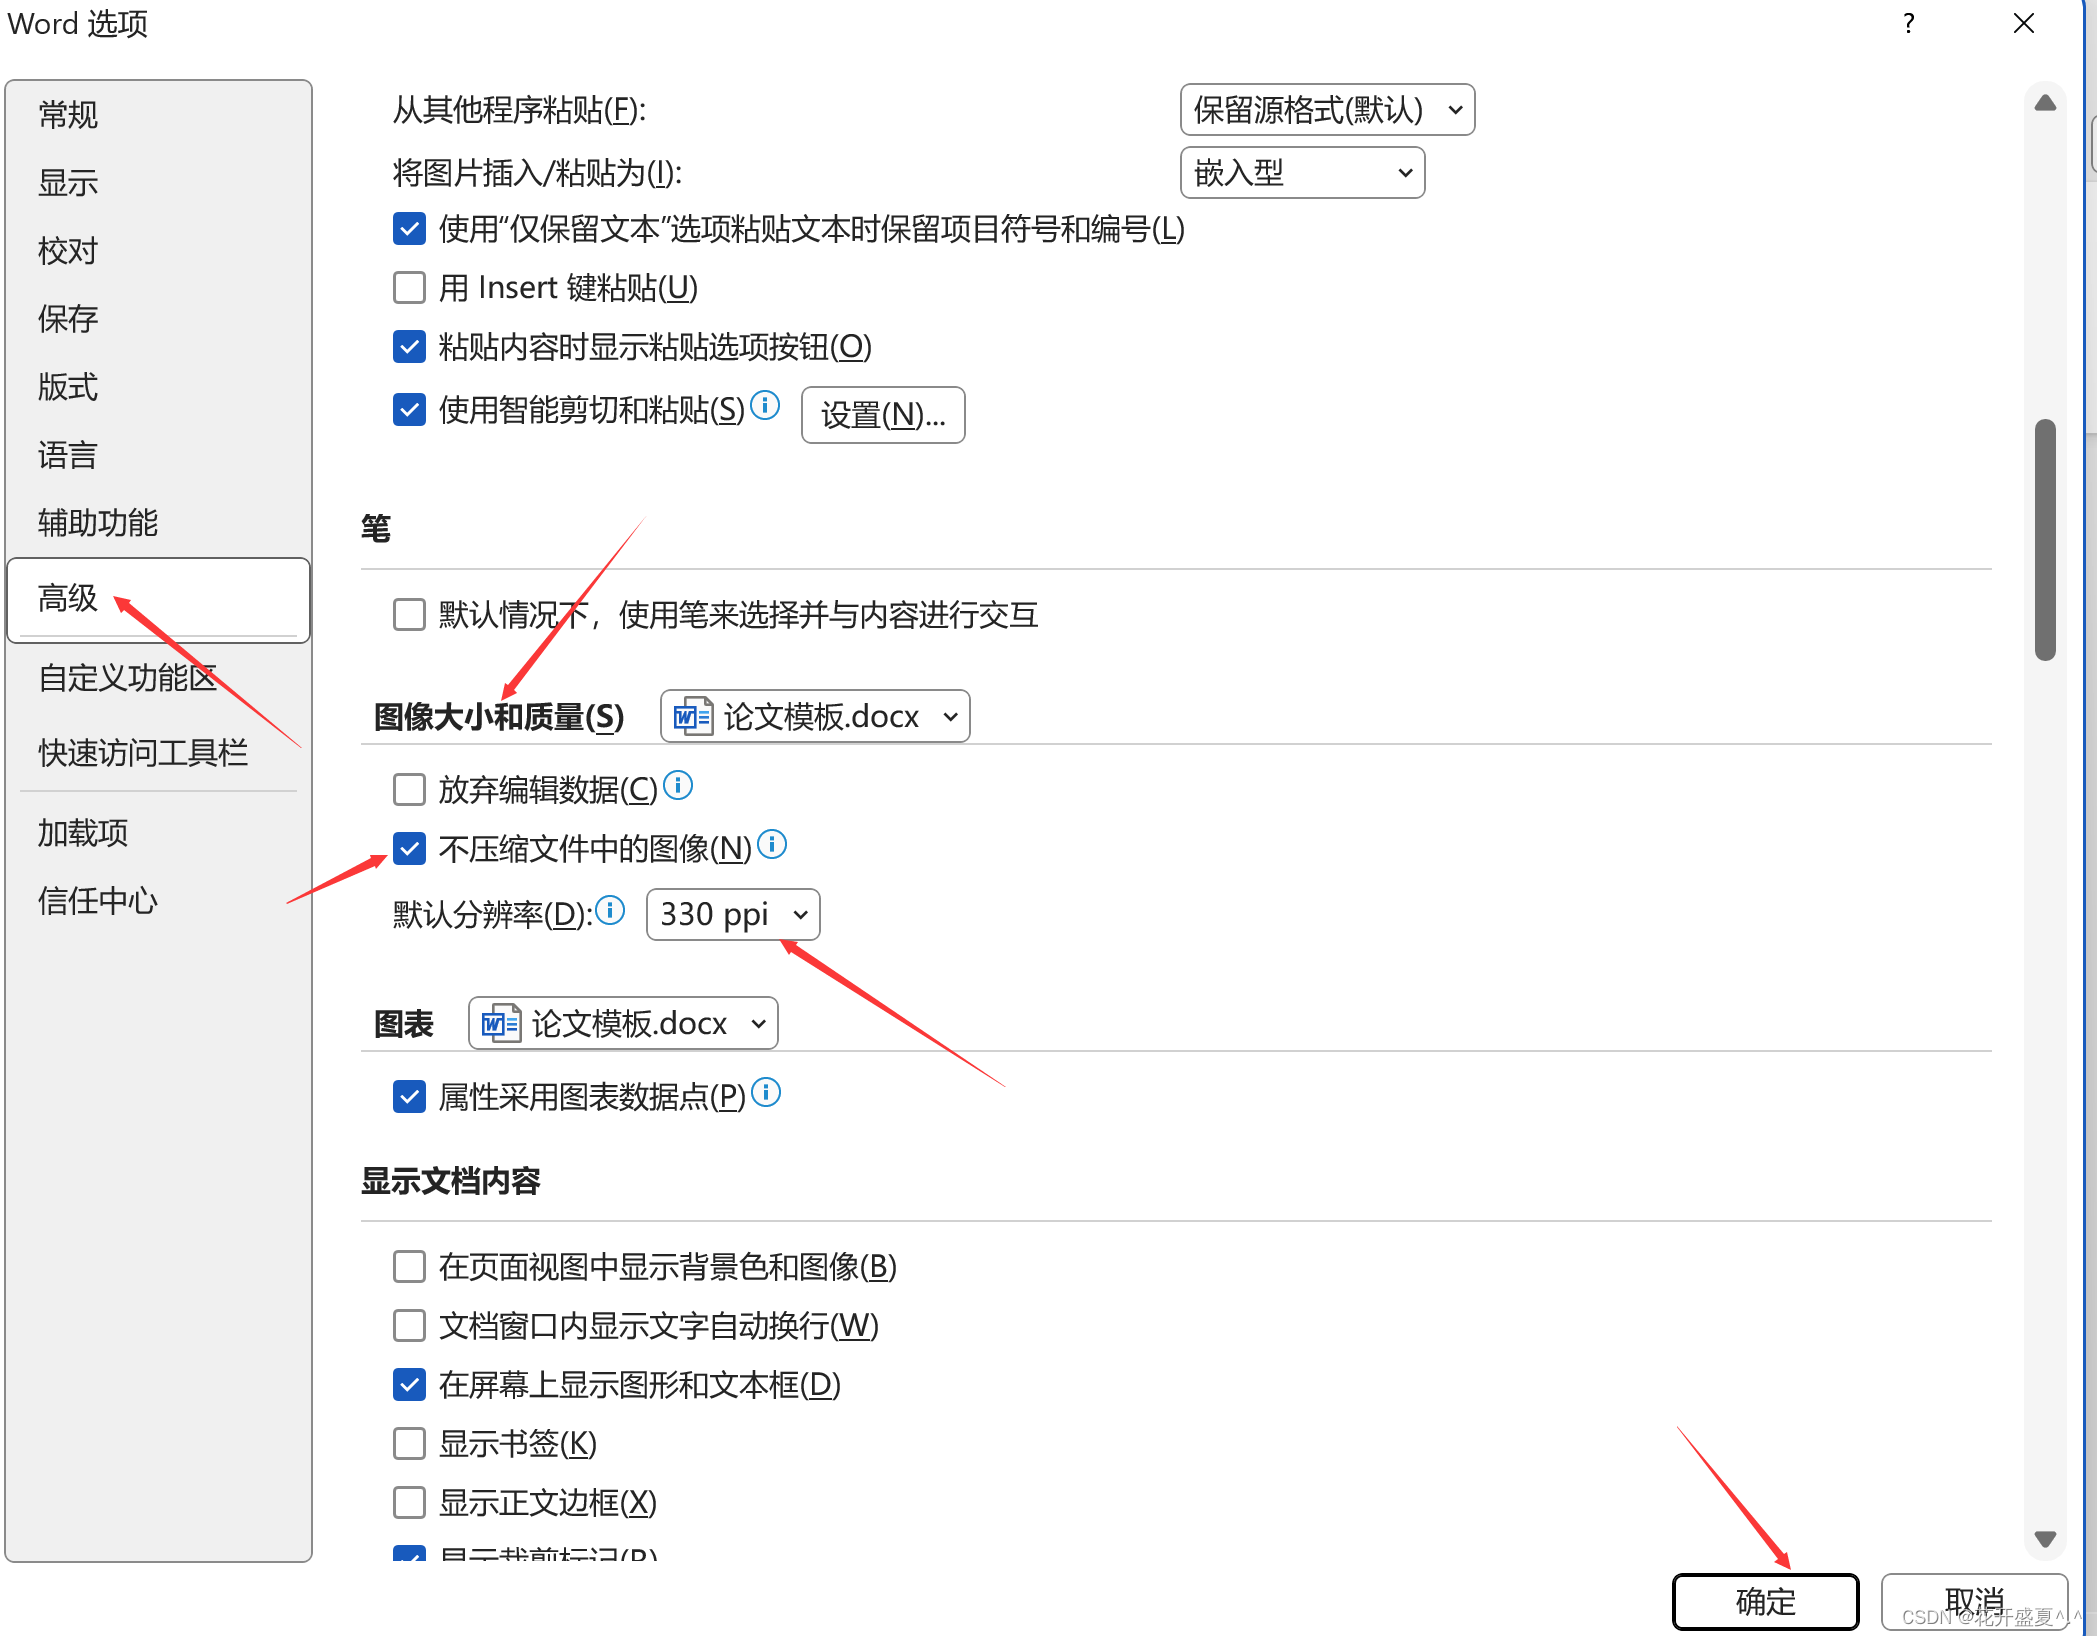Open the 330 ppi resolution dropdown
Image resolution: width=2097 pixels, height=1636 pixels.
[733, 914]
